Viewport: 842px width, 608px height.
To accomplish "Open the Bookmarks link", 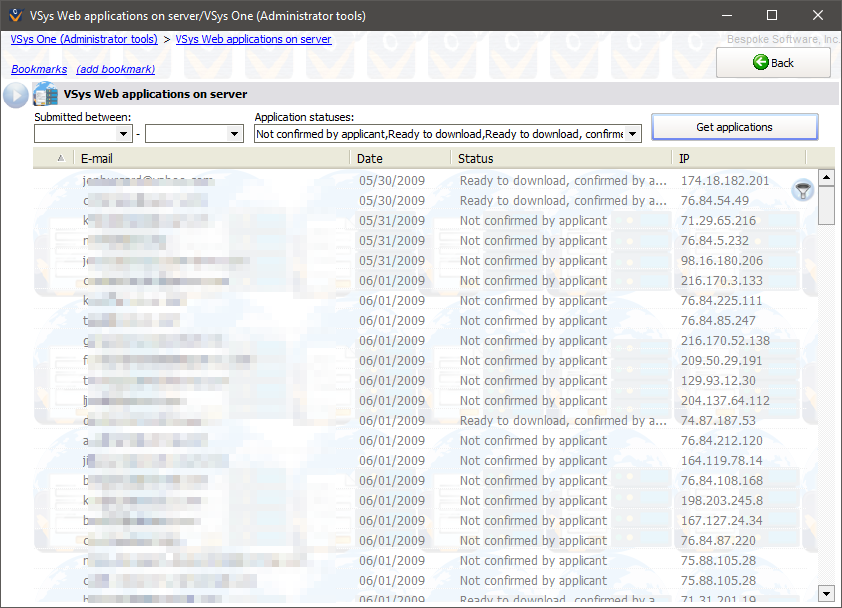I will point(39,69).
